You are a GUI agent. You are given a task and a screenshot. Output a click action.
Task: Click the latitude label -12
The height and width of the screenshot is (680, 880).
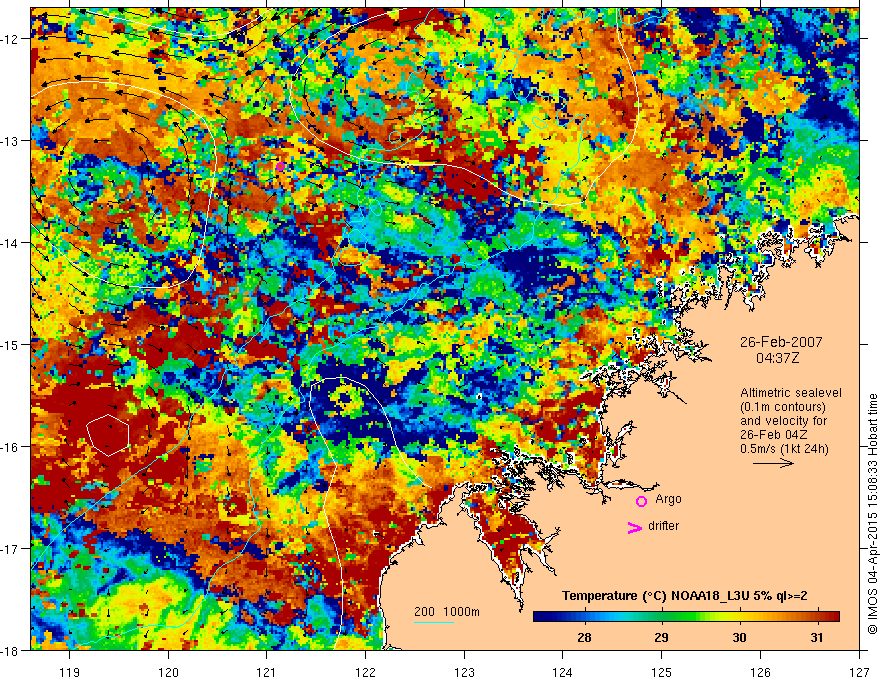11,39
